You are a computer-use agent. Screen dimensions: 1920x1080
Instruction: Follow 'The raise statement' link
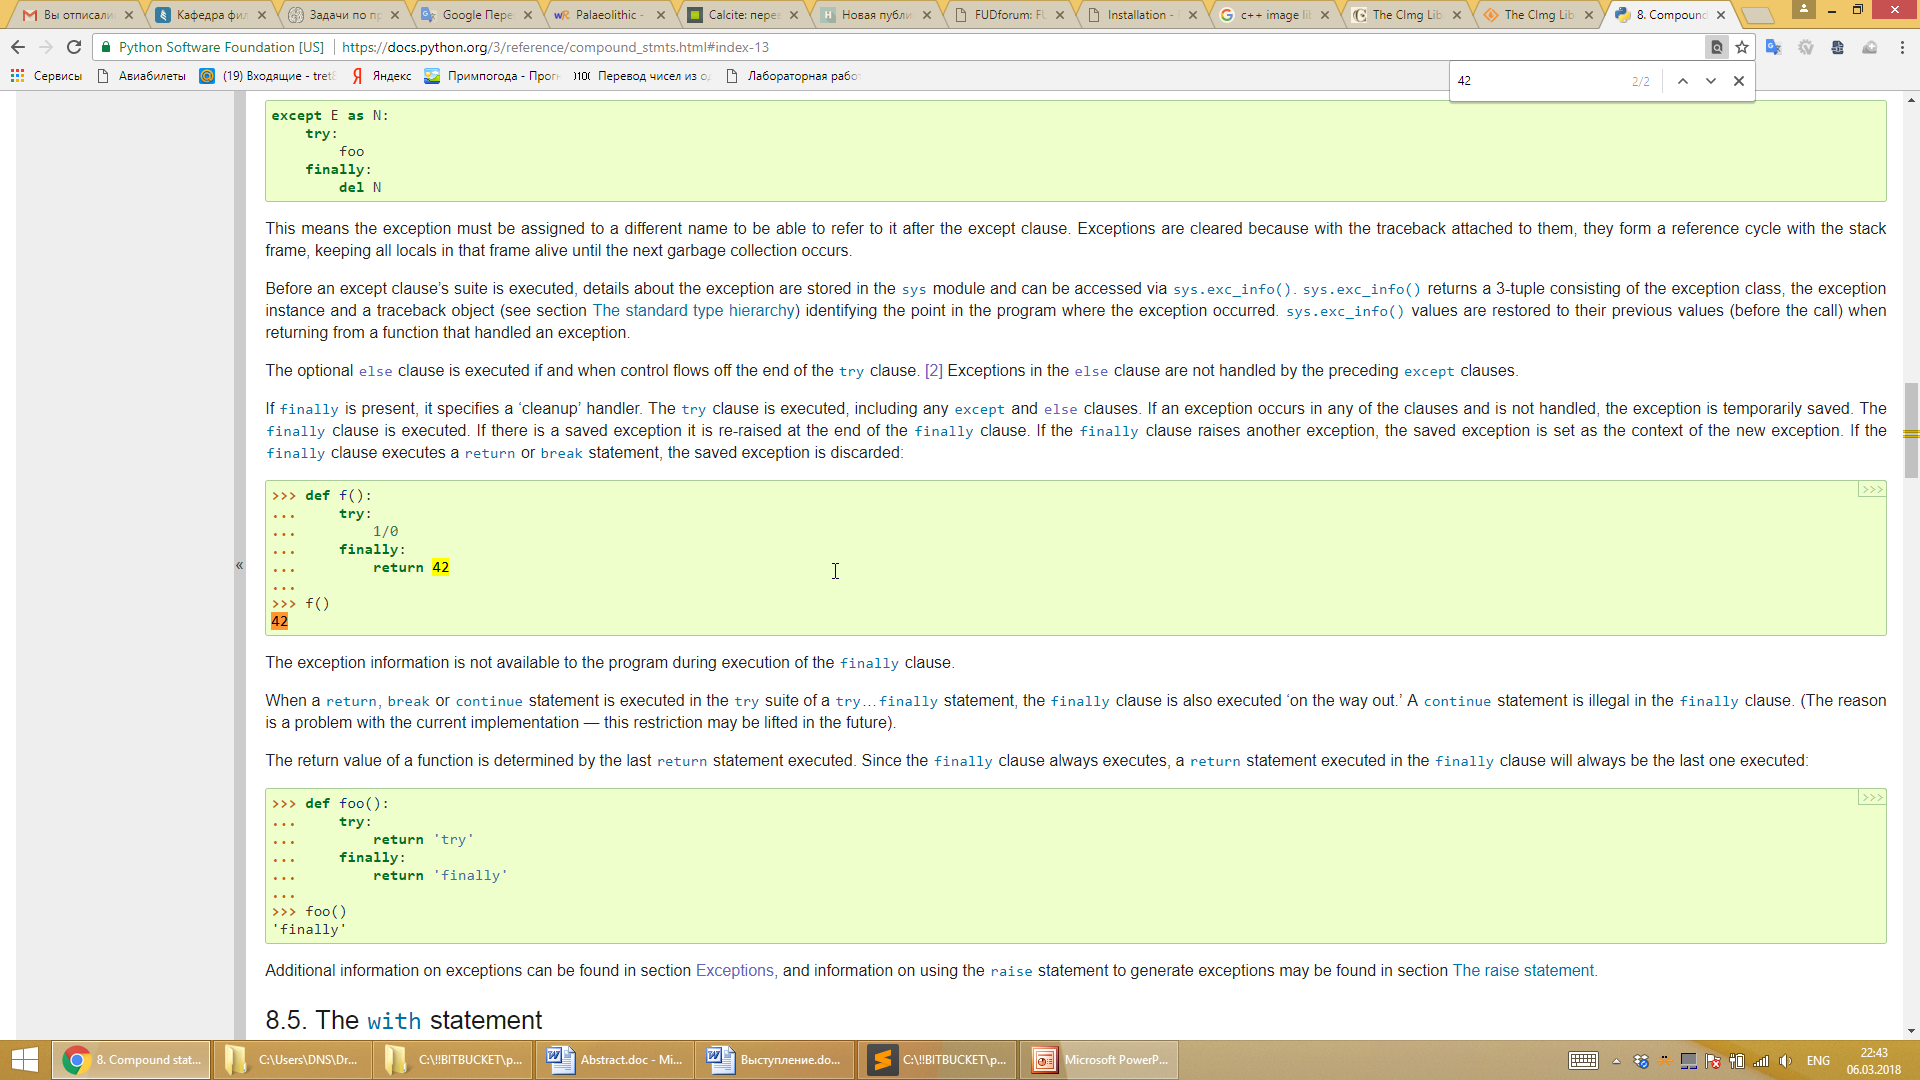(1523, 971)
